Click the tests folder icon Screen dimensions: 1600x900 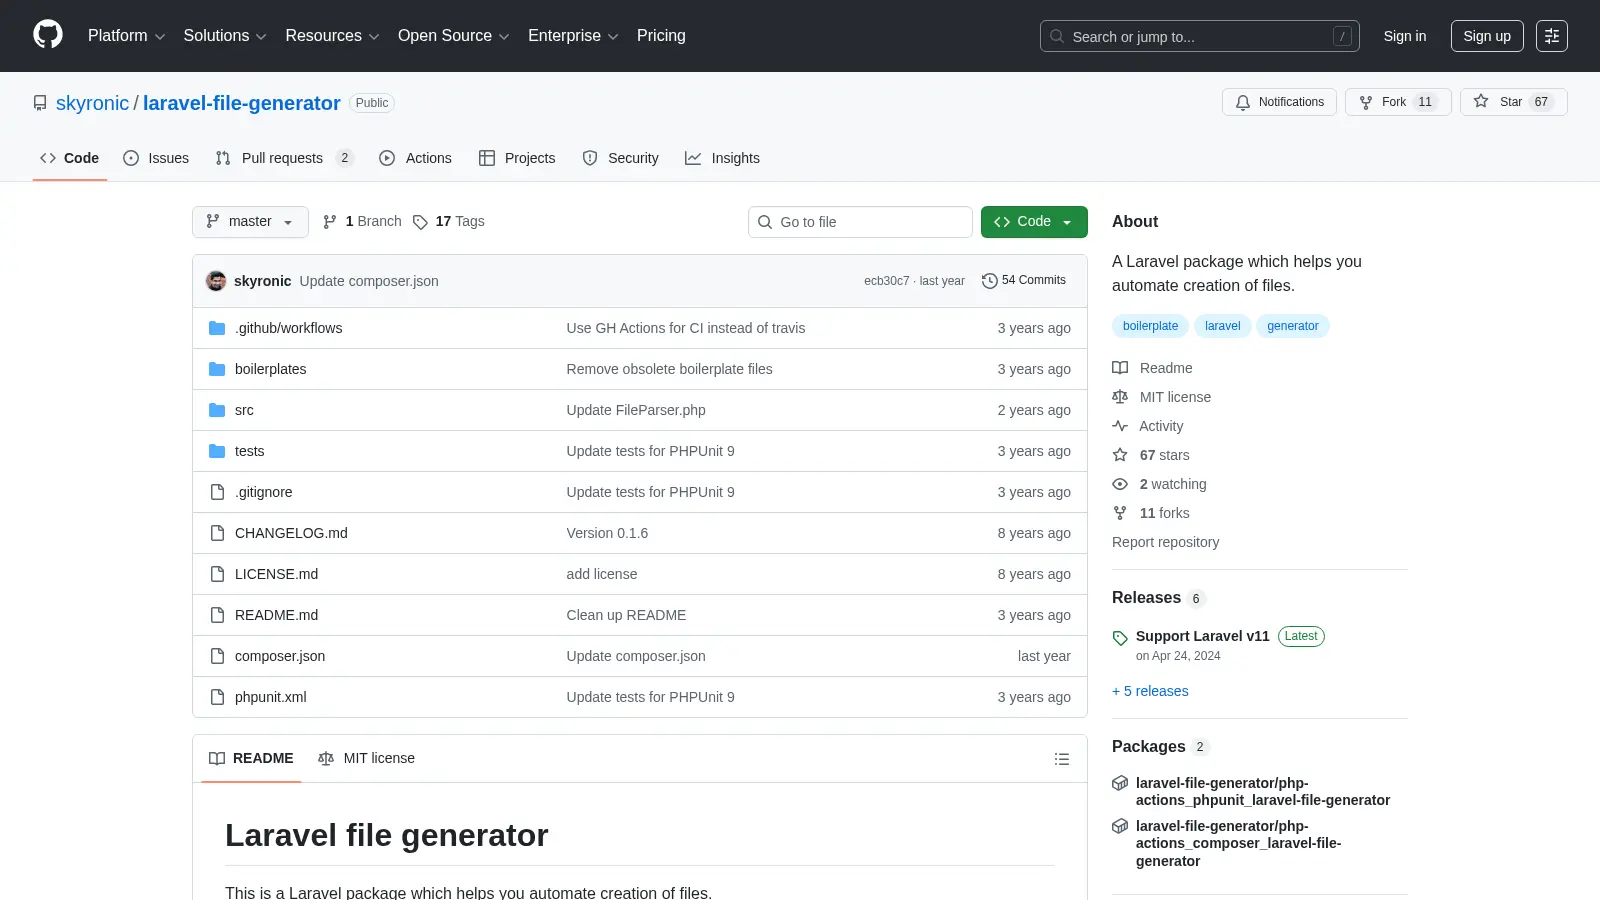[217, 451]
